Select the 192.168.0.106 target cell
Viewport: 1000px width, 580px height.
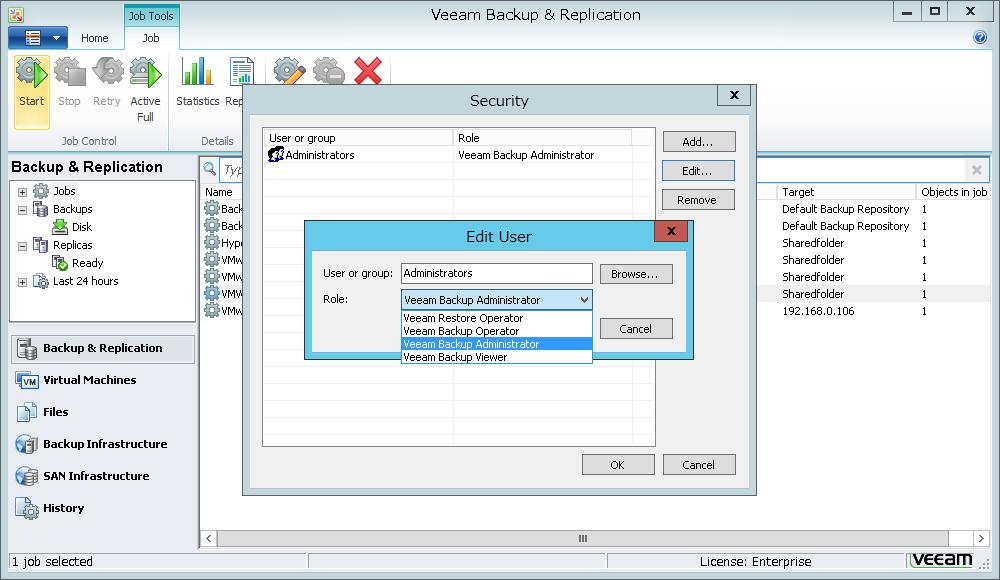click(818, 311)
